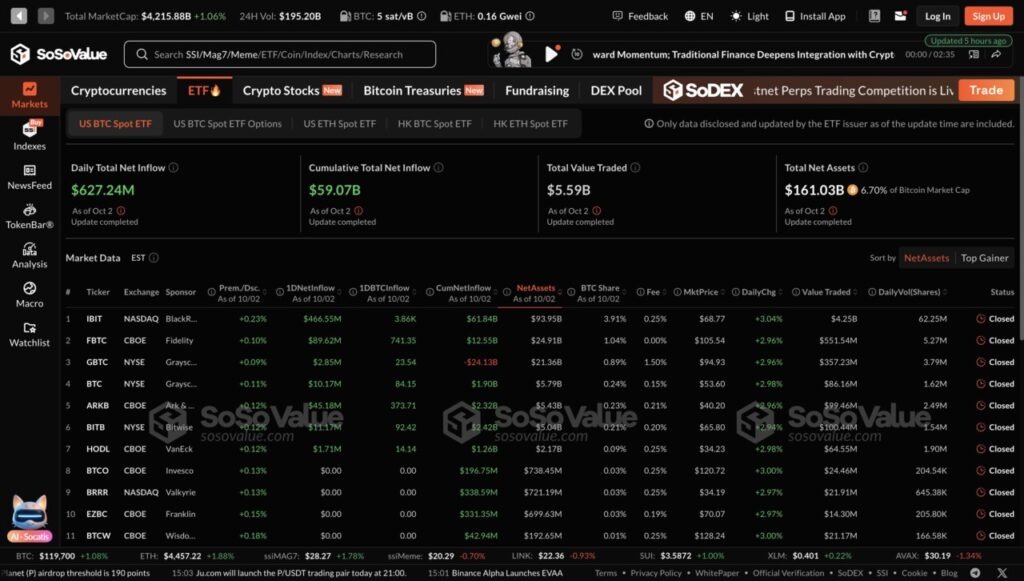The width and height of the screenshot is (1024, 581).
Task: Show info for Daily Total Net Inflow
Action: (174, 168)
